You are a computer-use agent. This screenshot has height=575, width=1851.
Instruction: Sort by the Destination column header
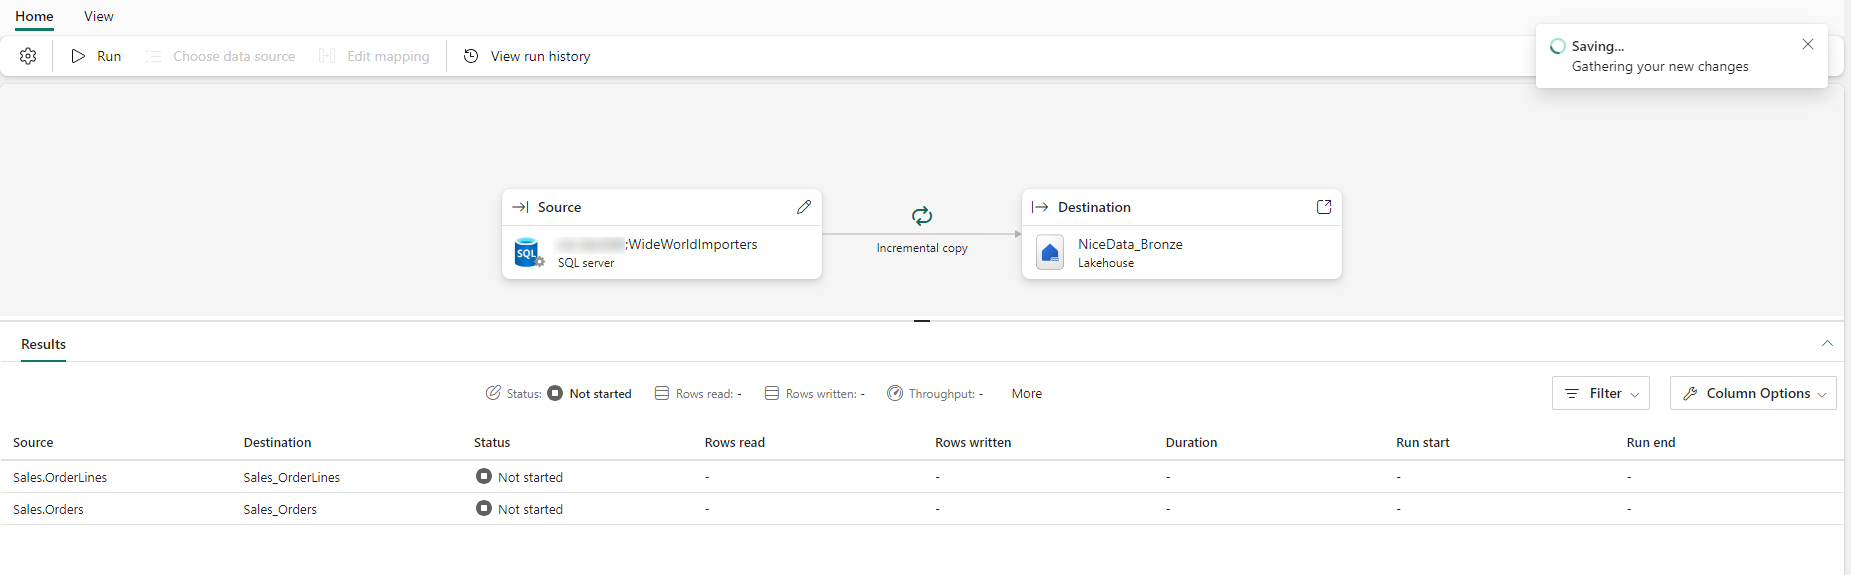(277, 442)
